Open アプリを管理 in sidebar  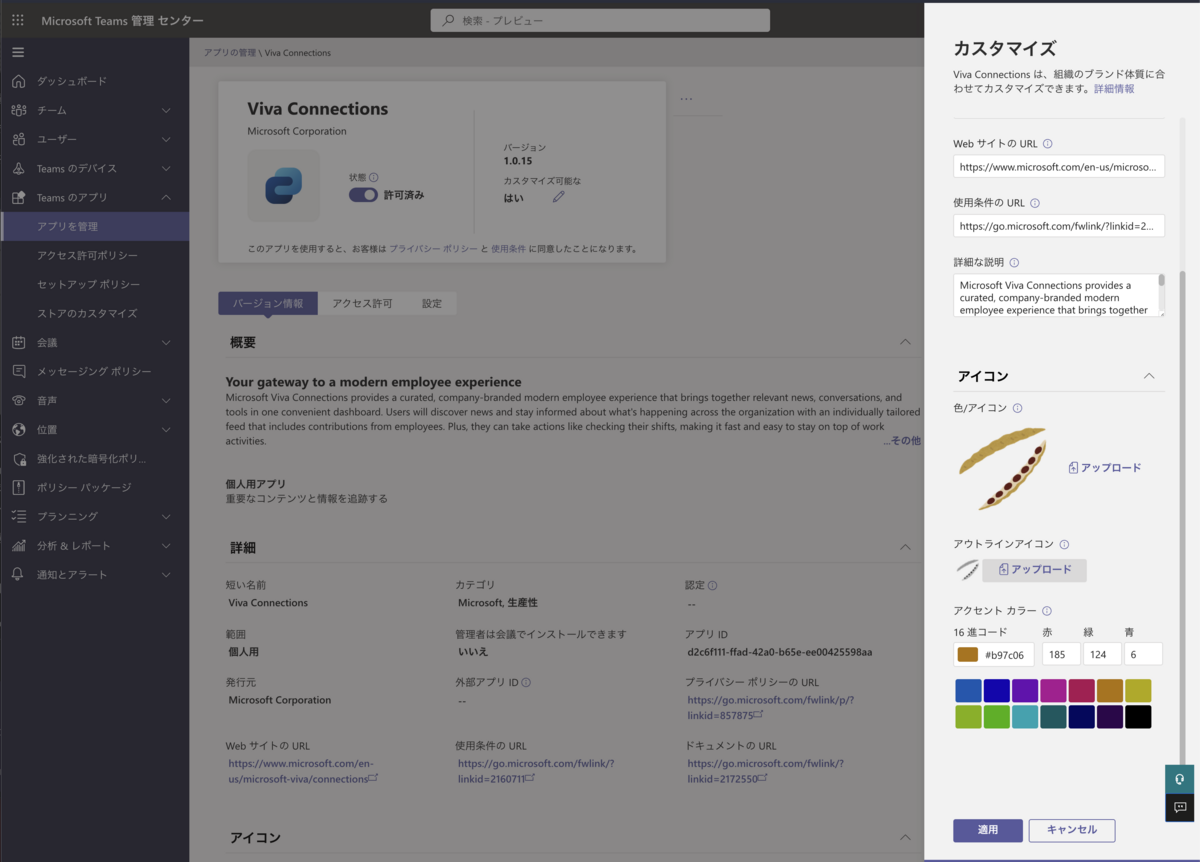(x=95, y=226)
